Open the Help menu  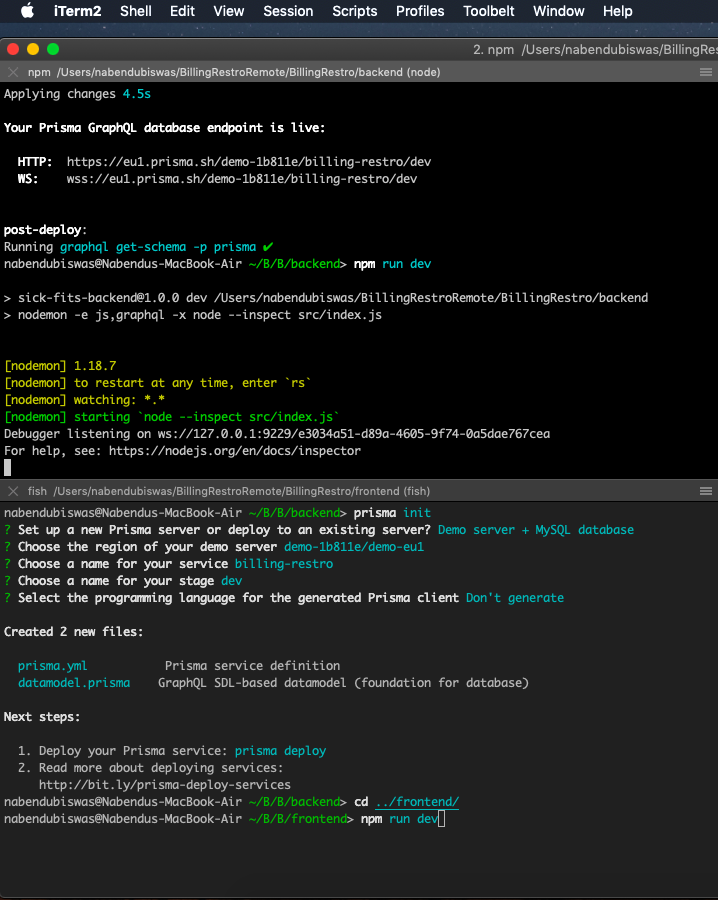click(618, 11)
